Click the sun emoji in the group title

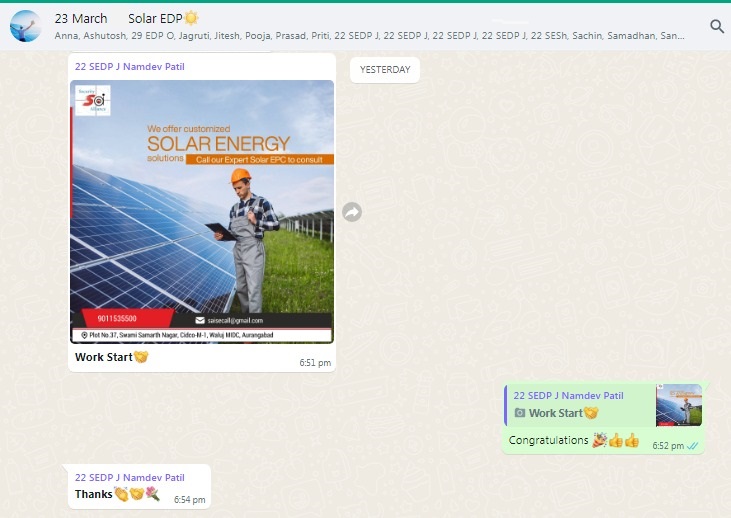(191, 19)
